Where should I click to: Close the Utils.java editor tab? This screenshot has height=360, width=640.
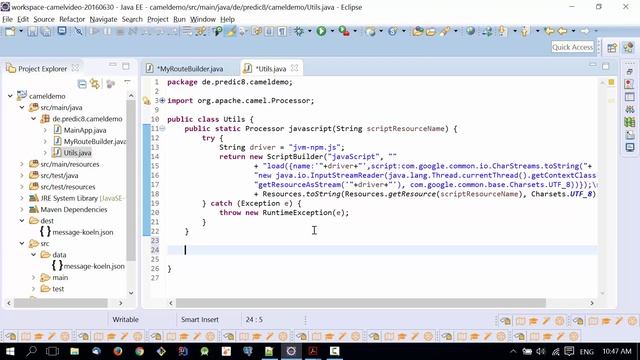295,68
